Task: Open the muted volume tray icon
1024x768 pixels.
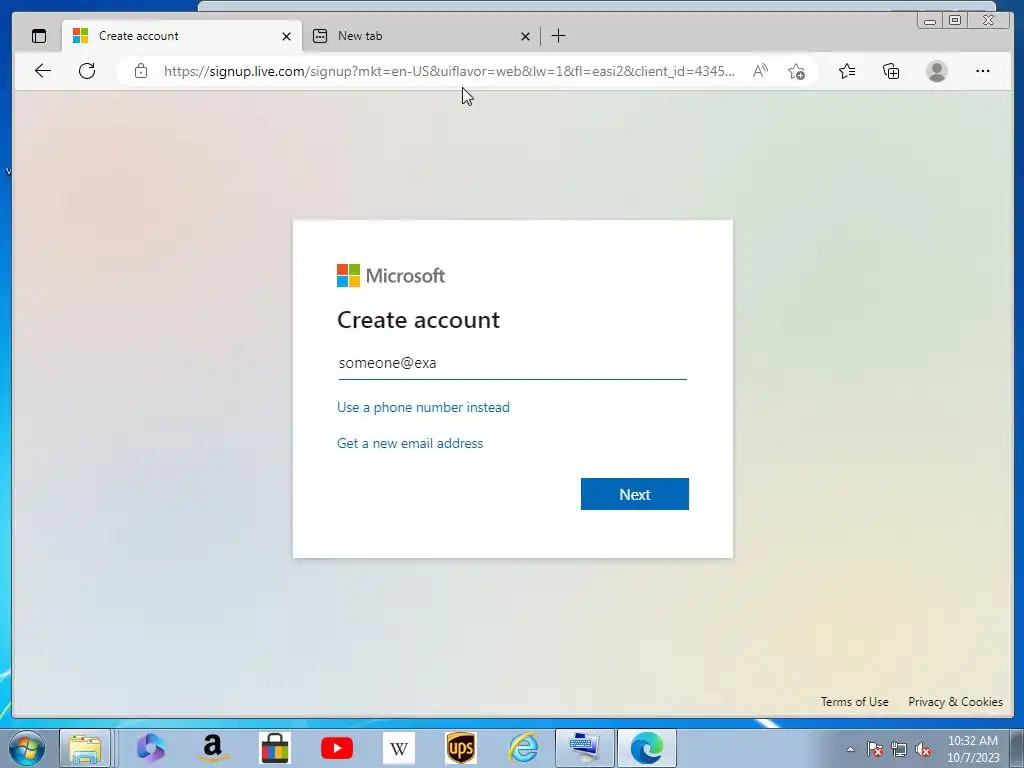Action: coord(923,749)
